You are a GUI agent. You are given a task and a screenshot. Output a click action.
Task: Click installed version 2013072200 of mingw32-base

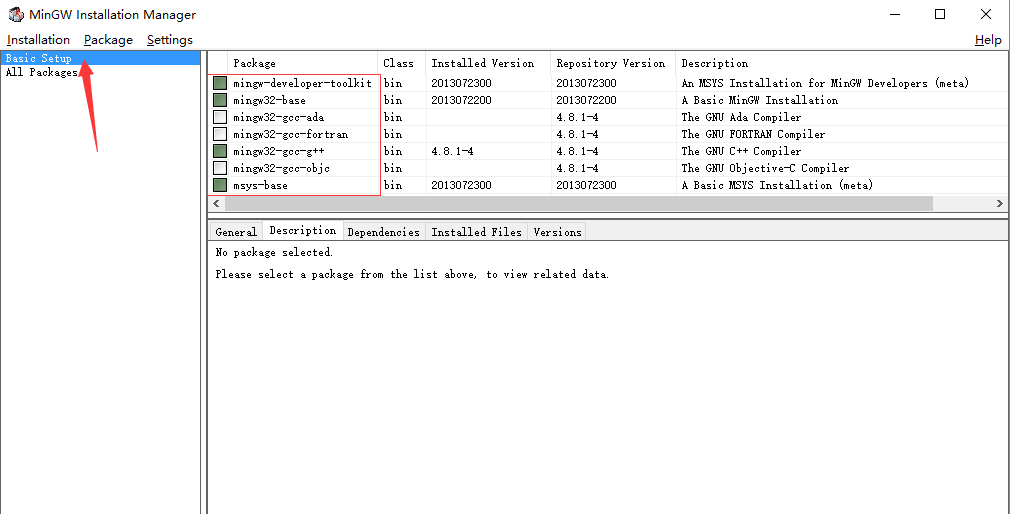click(461, 100)
